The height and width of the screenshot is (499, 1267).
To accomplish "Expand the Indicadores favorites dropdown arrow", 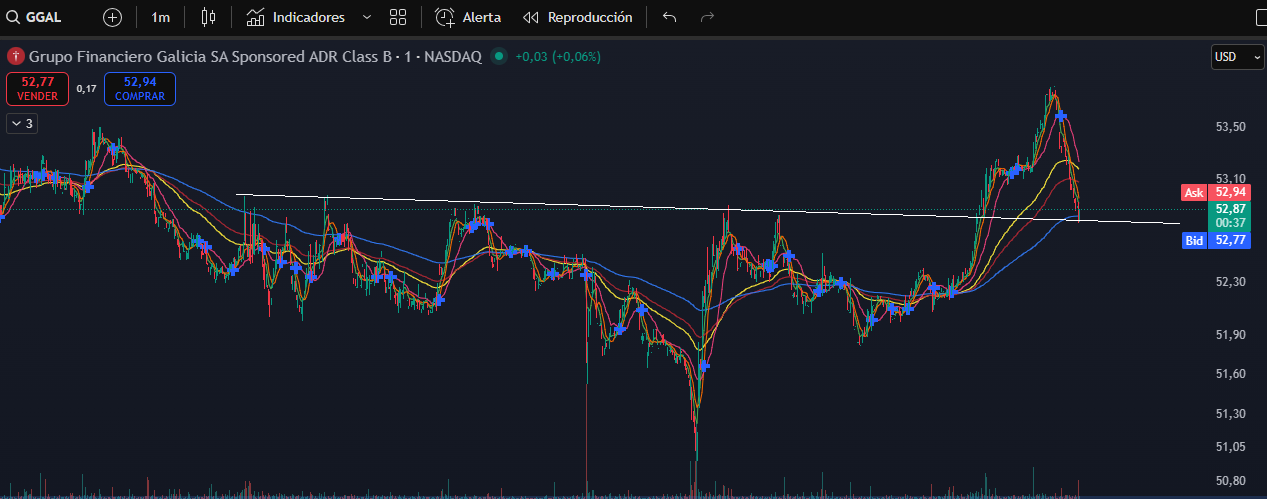I will pos(366,17).
